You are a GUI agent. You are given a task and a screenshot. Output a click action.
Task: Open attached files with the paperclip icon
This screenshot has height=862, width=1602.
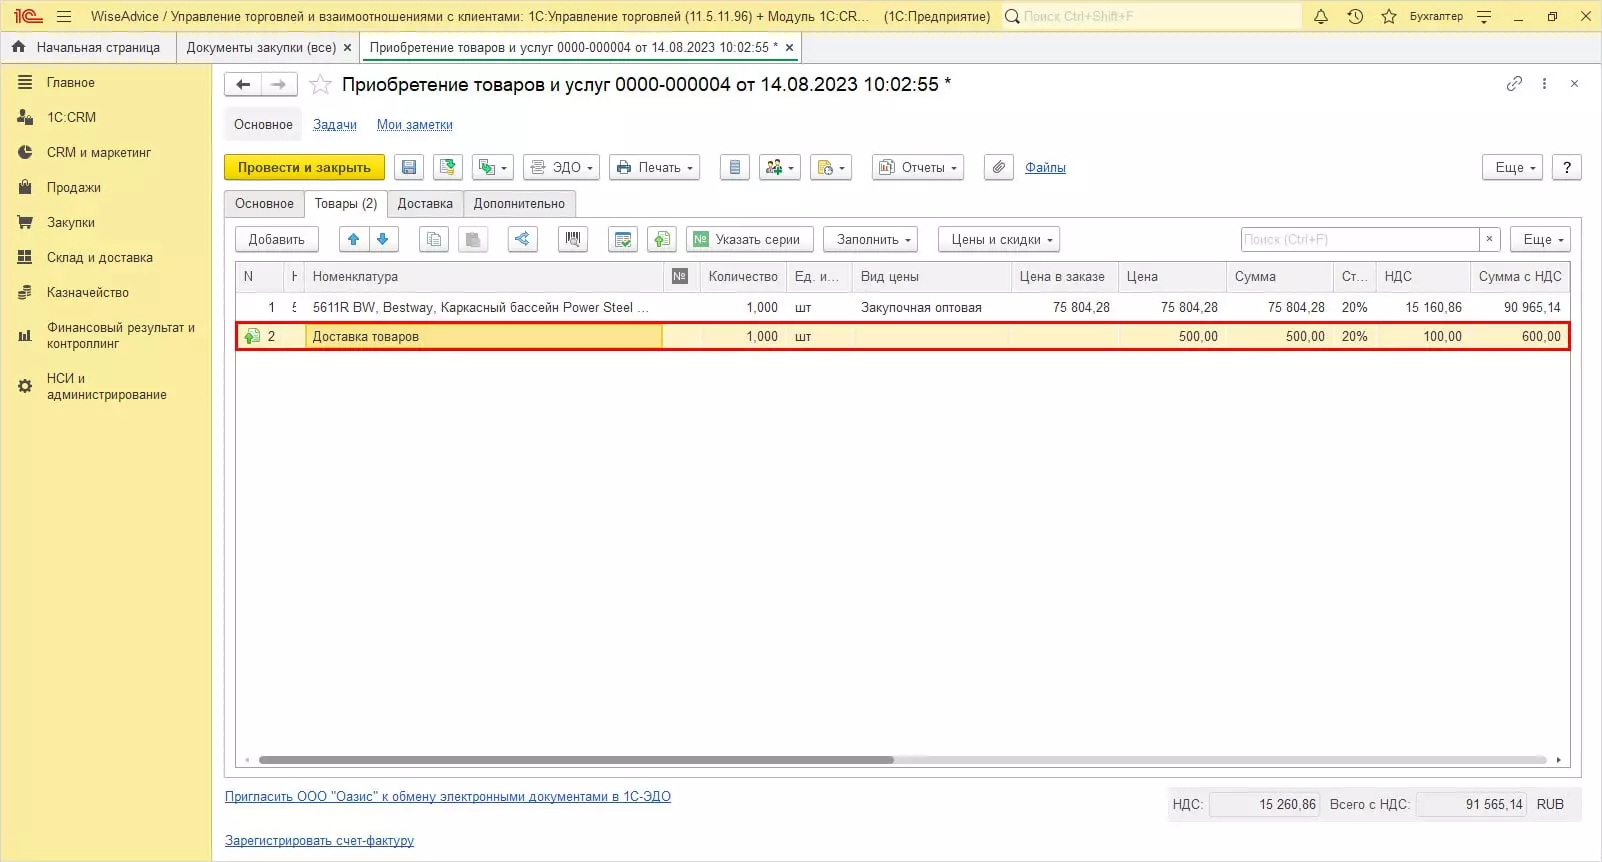pos(999,167)
